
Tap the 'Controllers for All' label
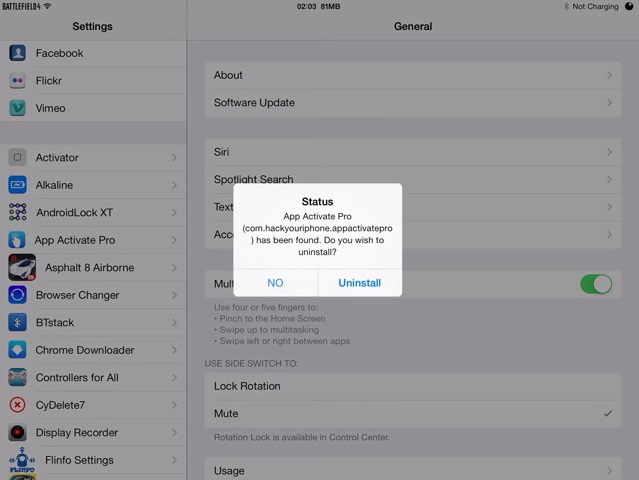pos(77,378)
